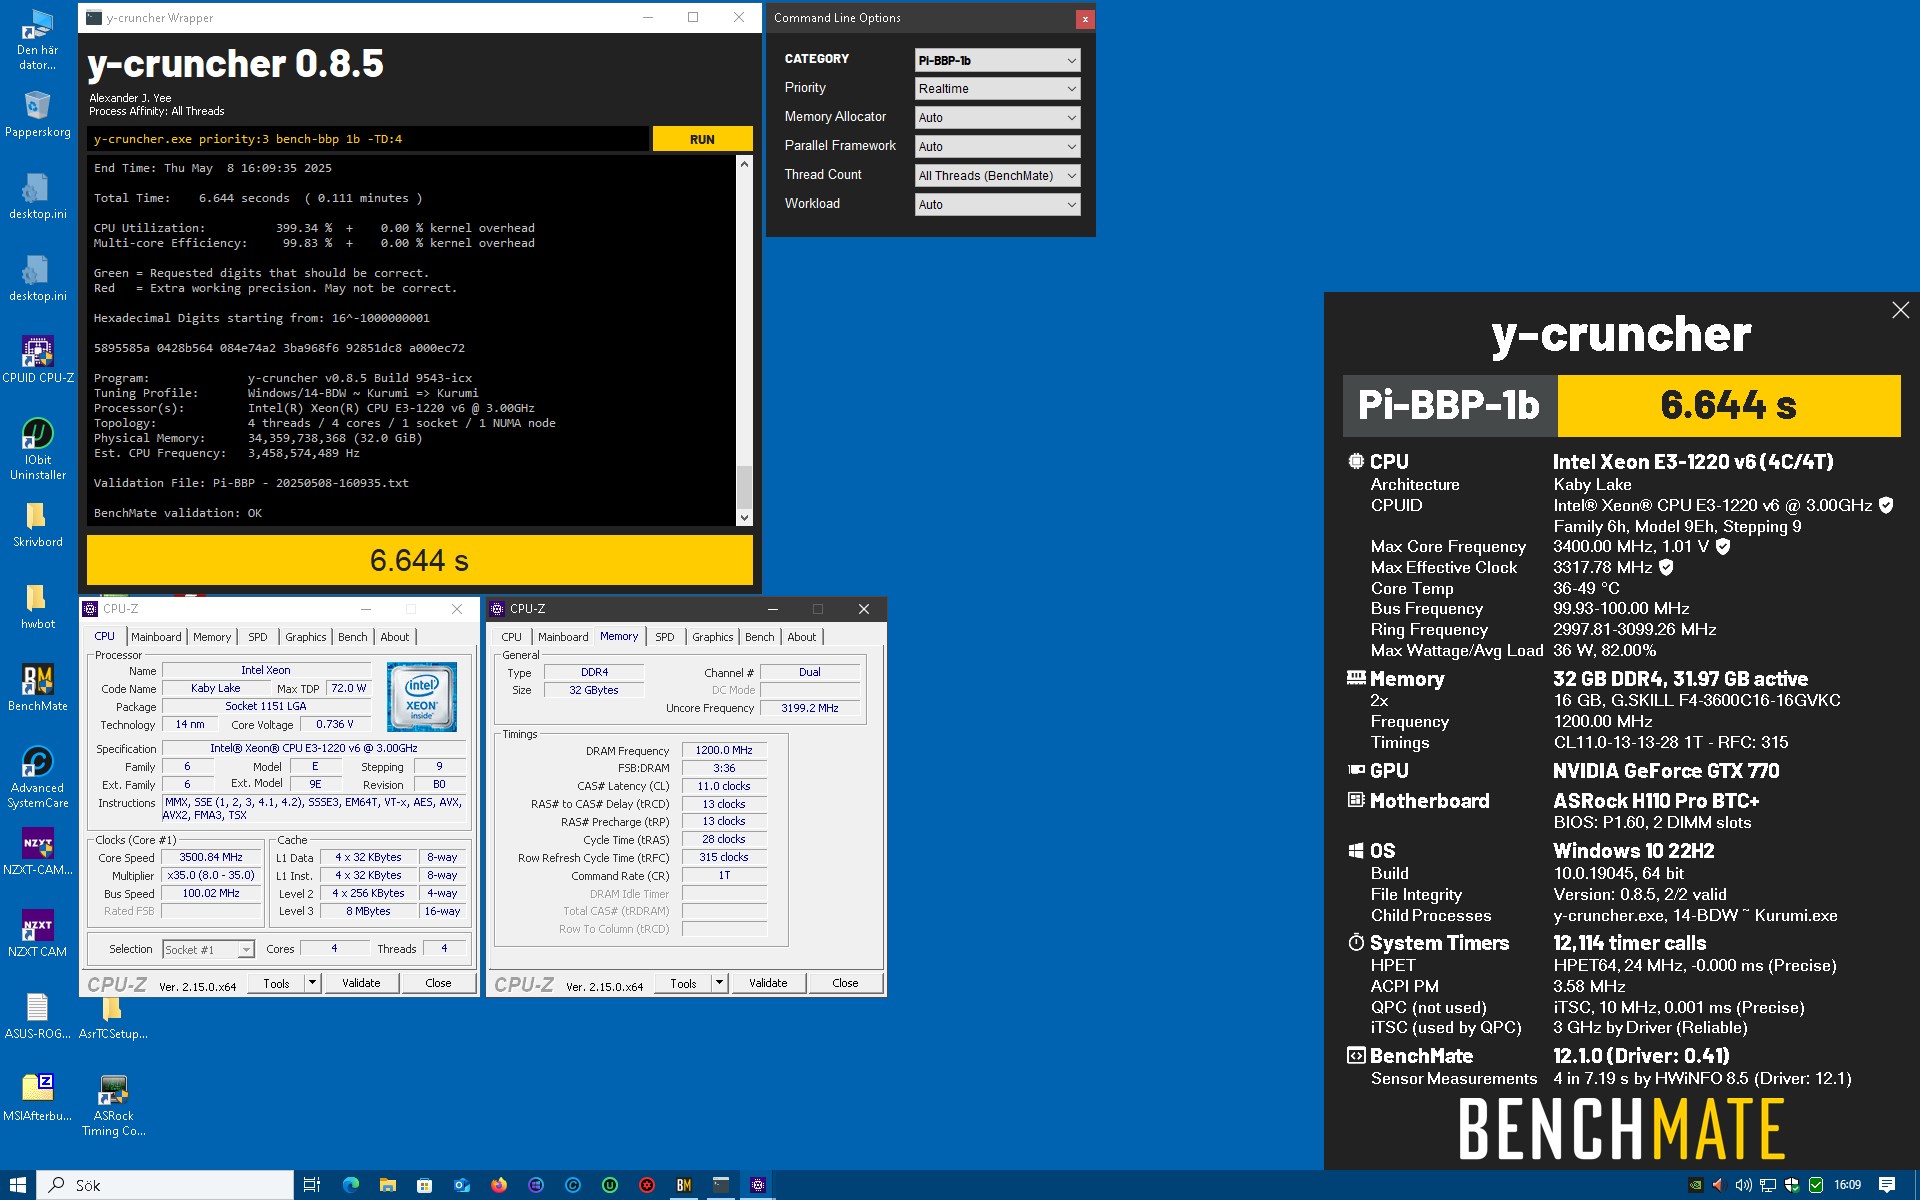Open Windows Security tray icon
Viewport: 1920px width, 1200px height.
1791,1185
